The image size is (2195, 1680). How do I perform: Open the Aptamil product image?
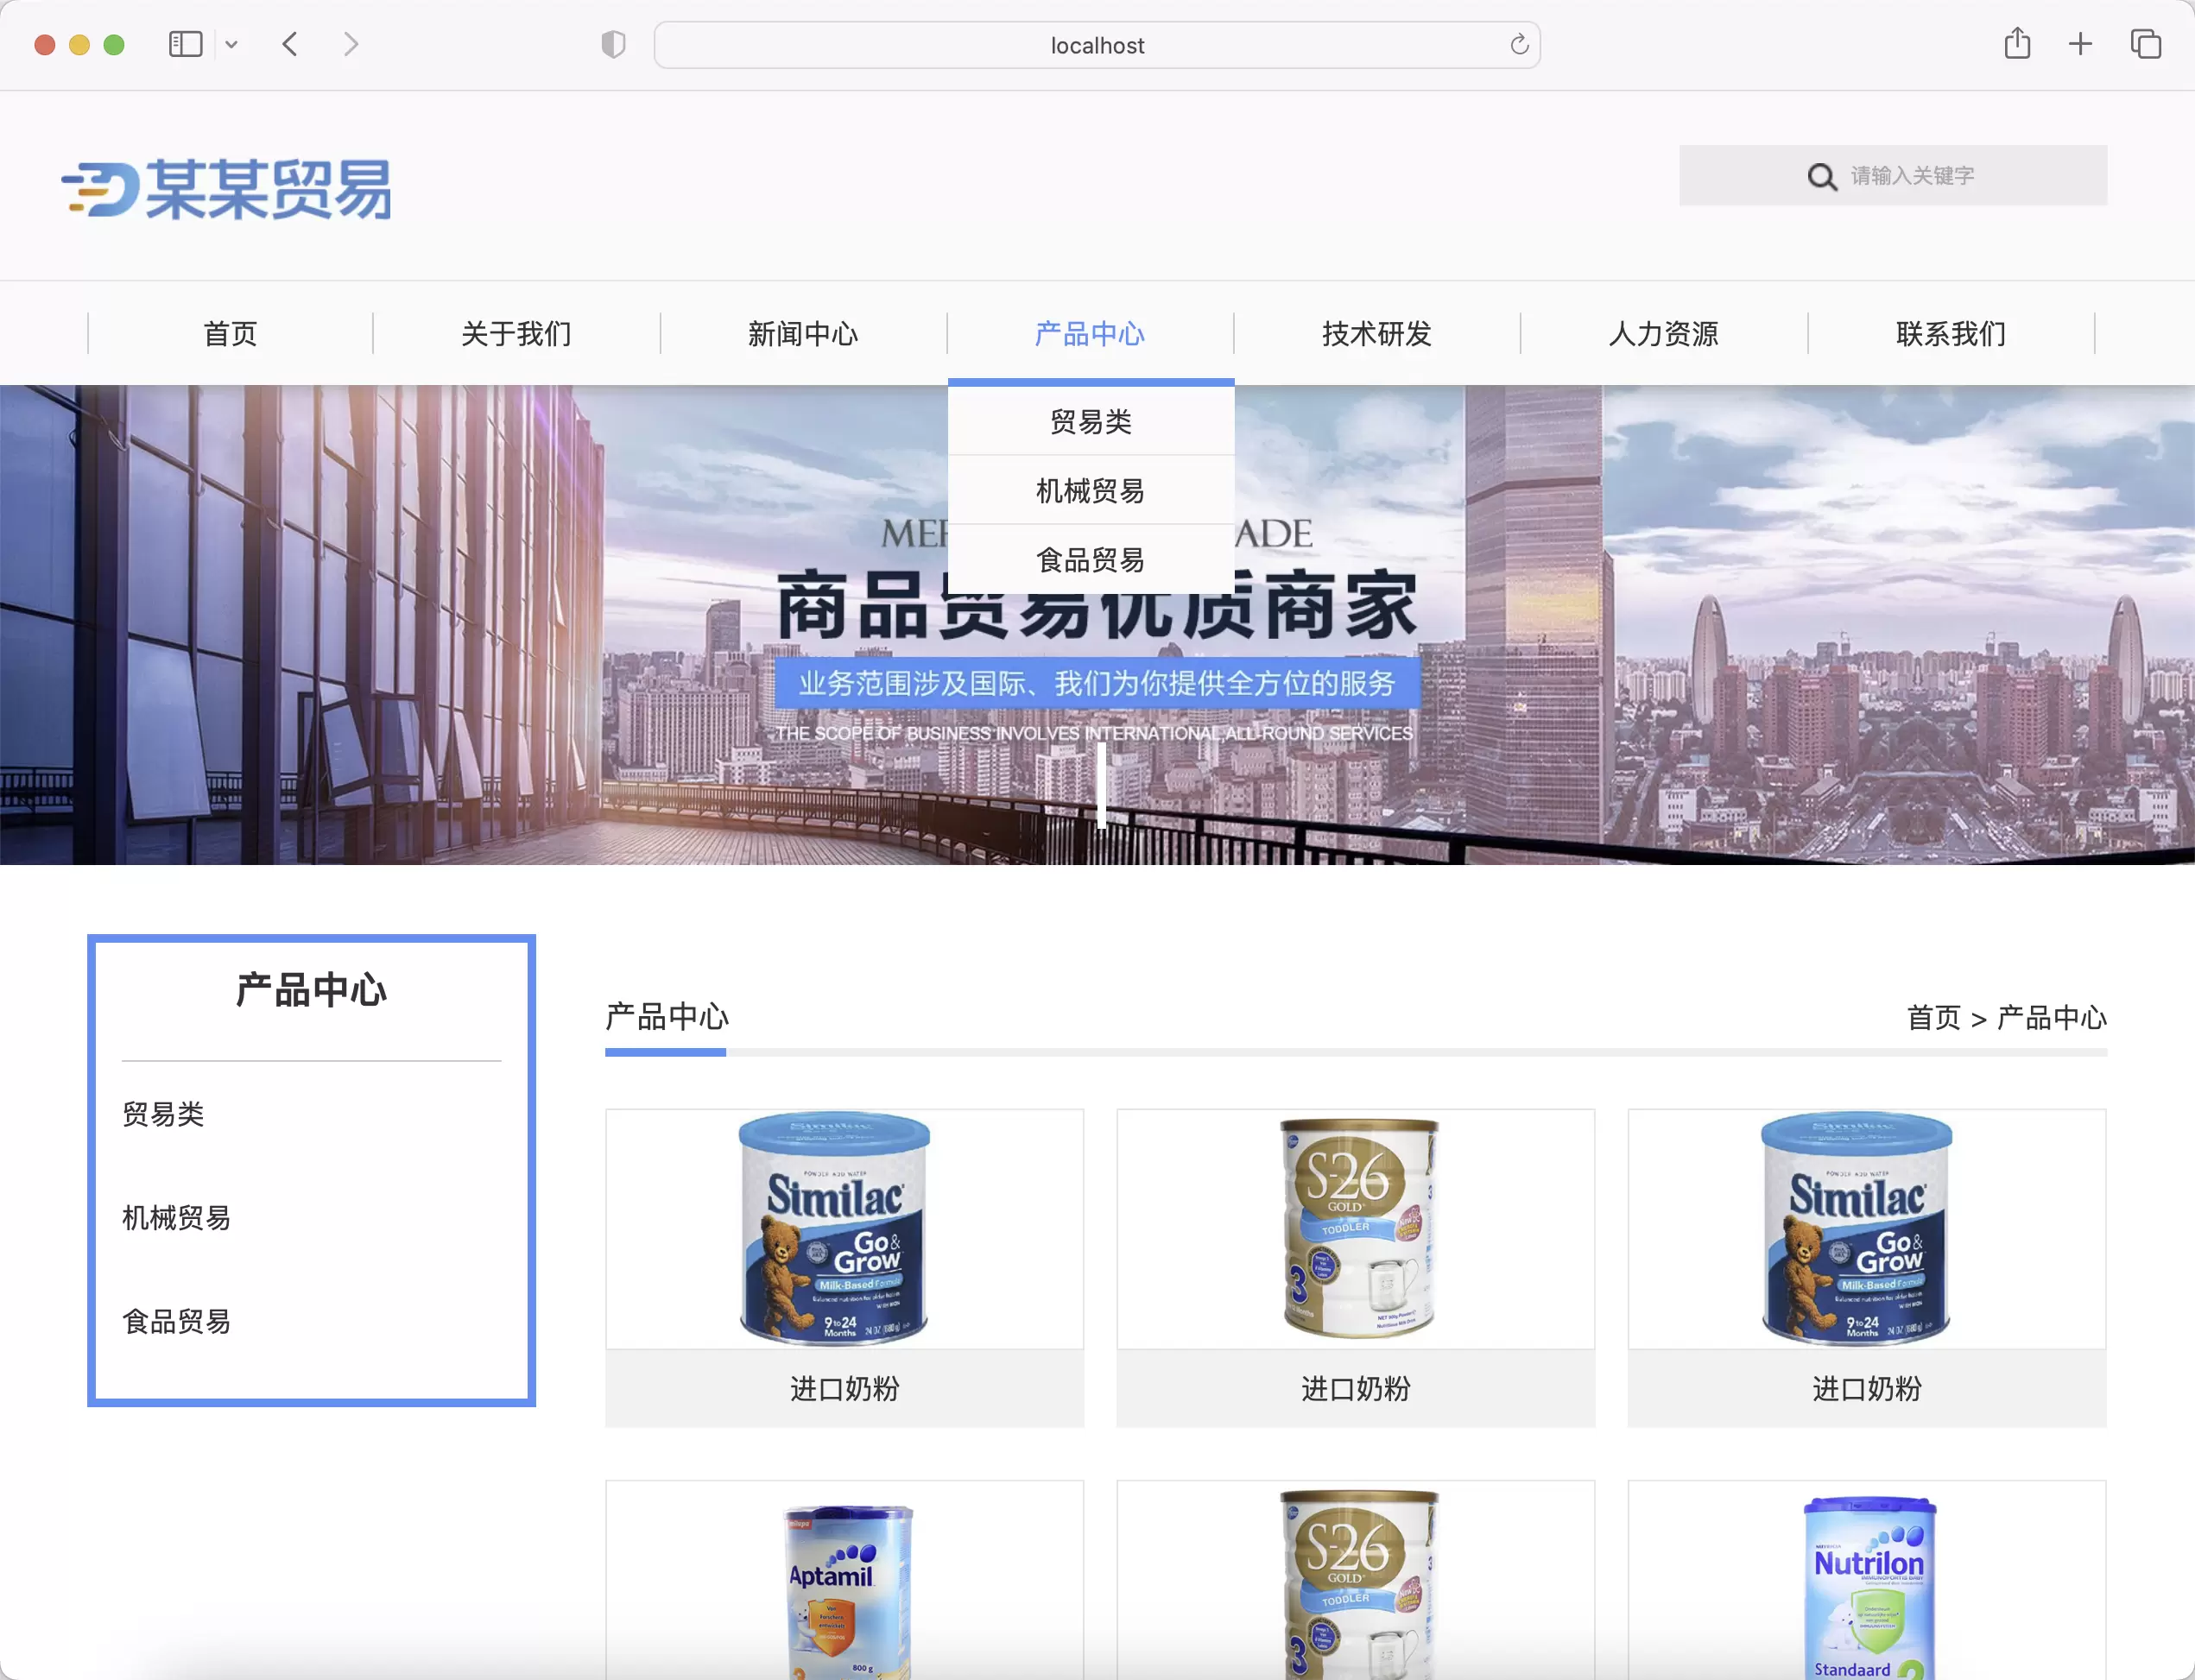844,1581
